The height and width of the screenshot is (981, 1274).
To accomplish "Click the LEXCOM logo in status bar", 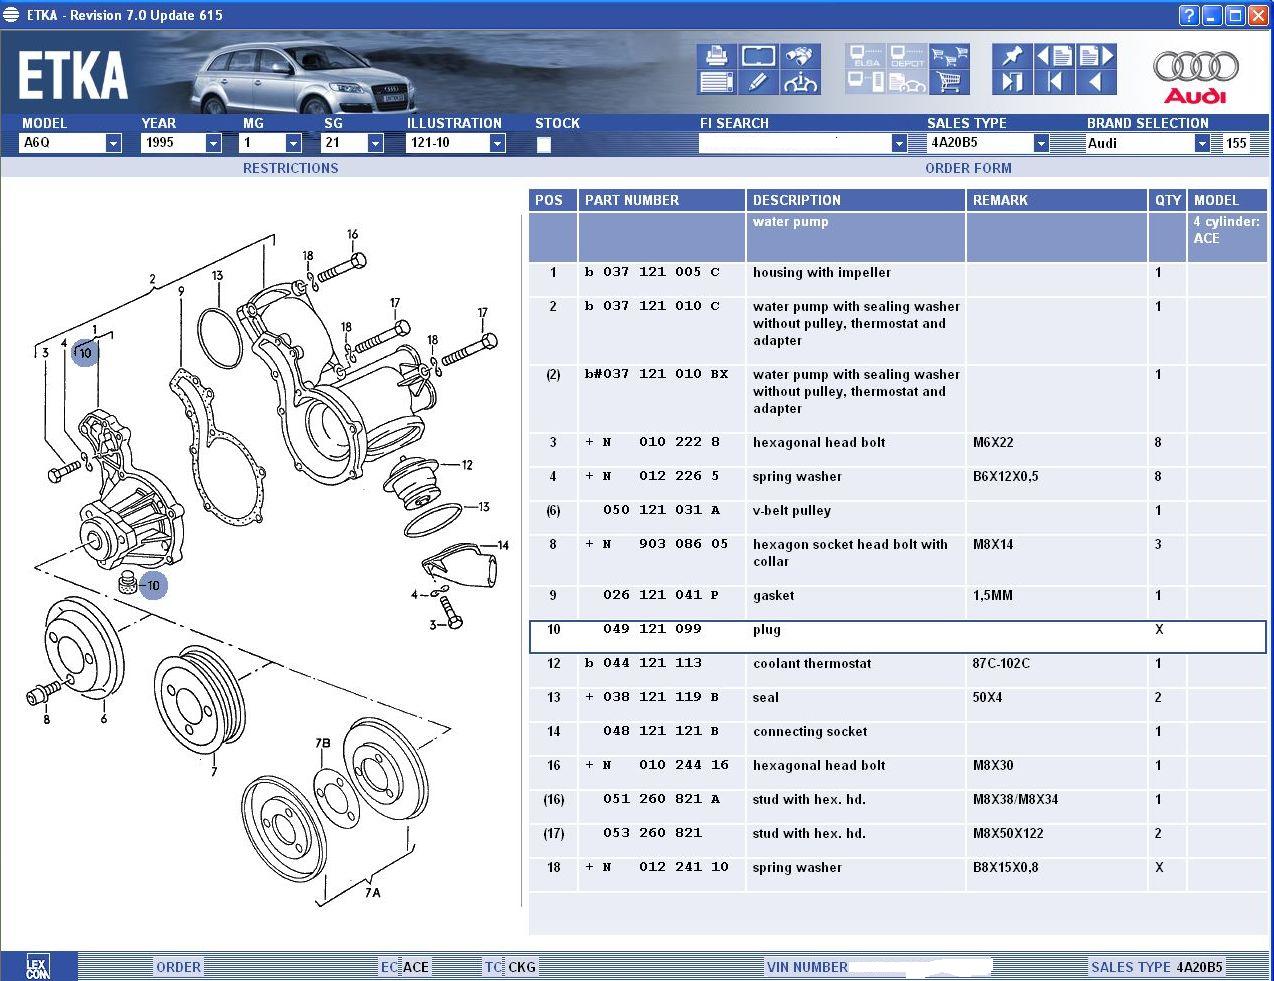I will pyautogui.click(x=37, y=966).
